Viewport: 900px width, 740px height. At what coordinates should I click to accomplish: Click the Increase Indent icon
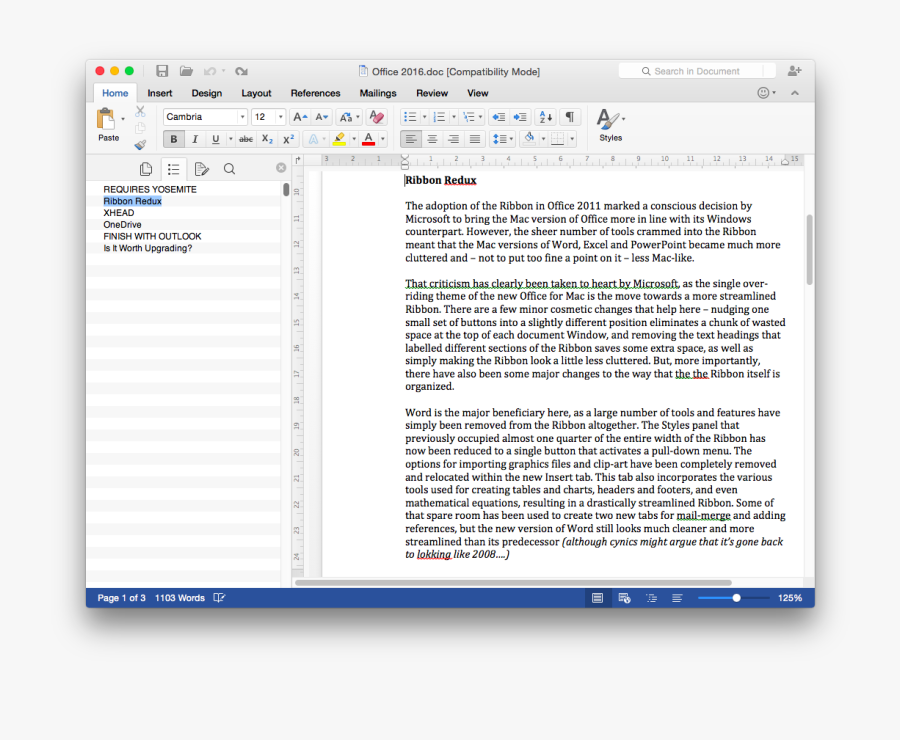(x=519, y=117)
